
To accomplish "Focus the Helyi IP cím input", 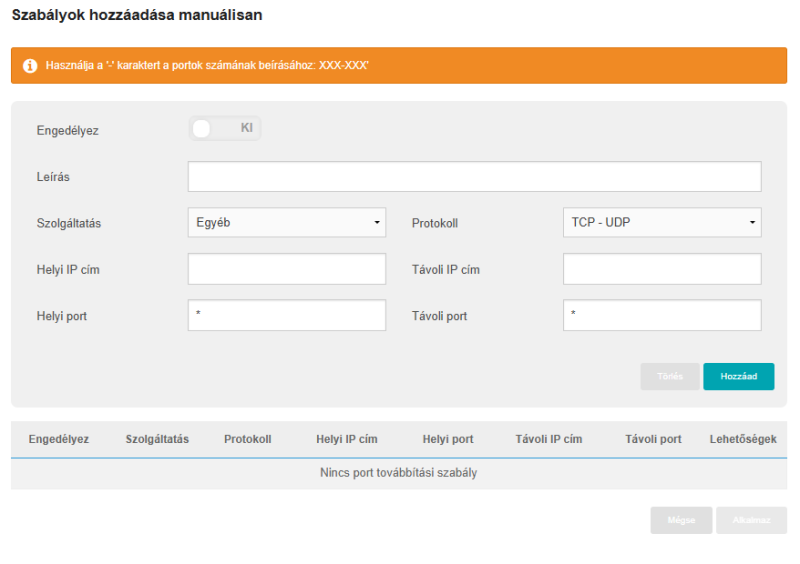I will (x=286, y=269).
